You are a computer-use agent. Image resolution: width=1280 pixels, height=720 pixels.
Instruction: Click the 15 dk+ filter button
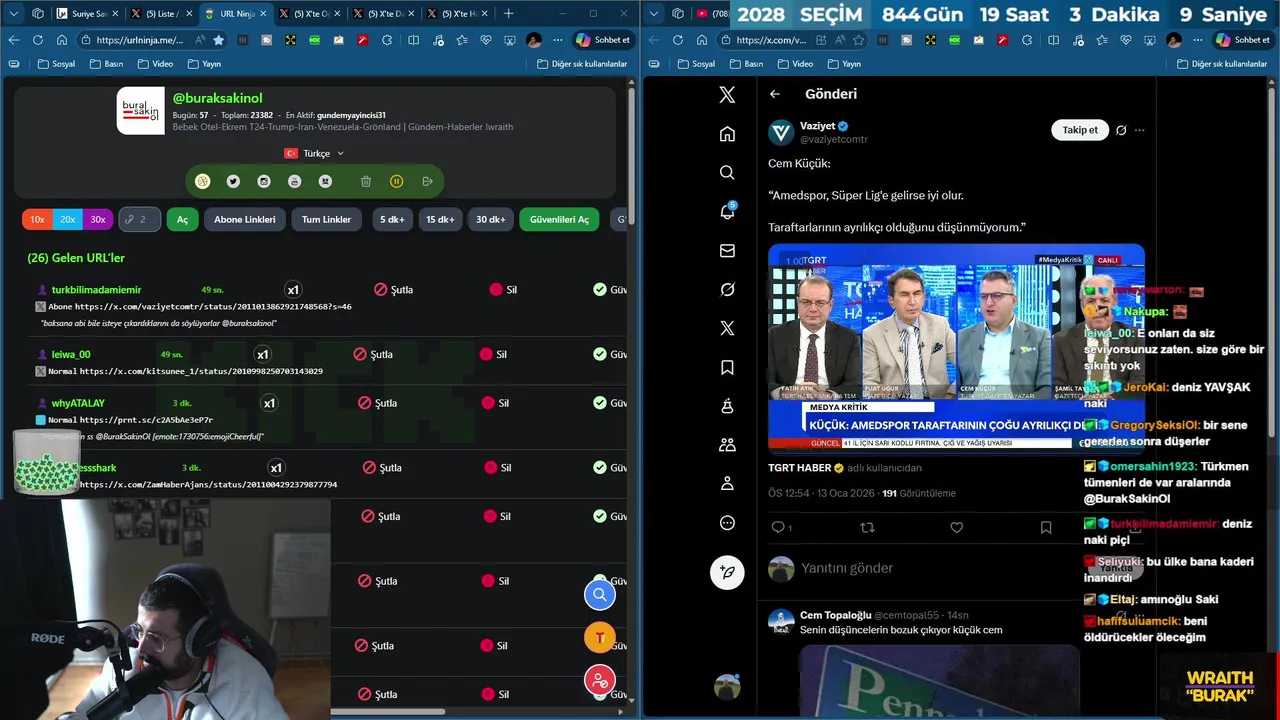[440, 219]
